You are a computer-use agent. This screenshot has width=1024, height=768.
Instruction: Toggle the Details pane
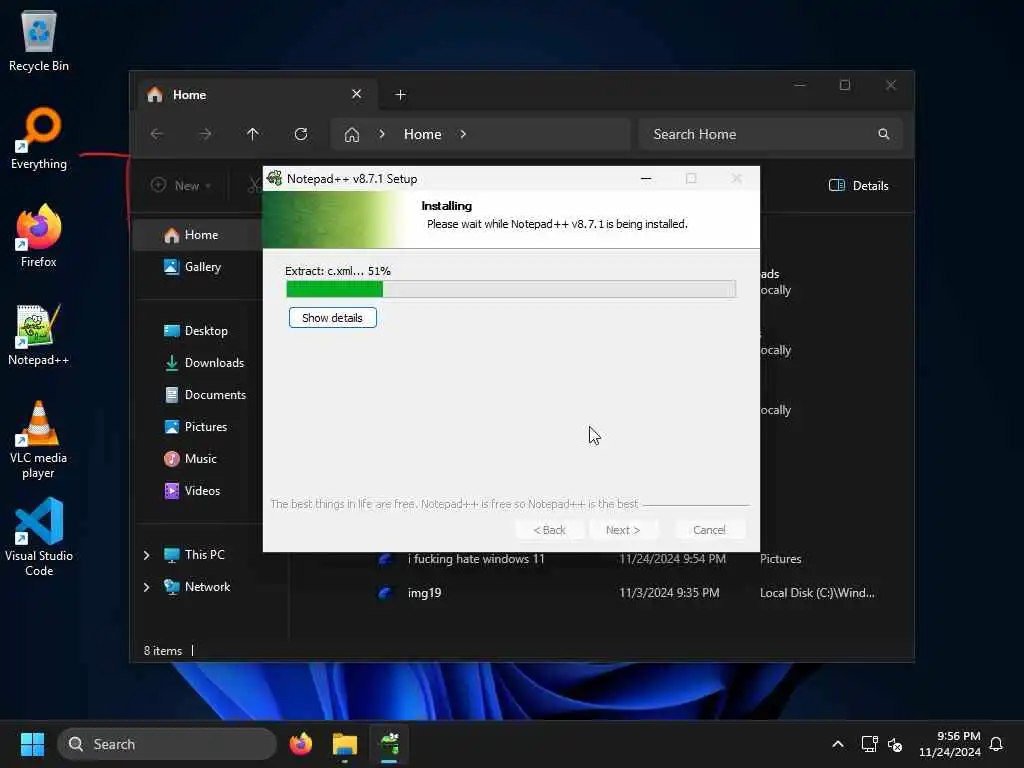pyautogui.click(x=858, y=185)
